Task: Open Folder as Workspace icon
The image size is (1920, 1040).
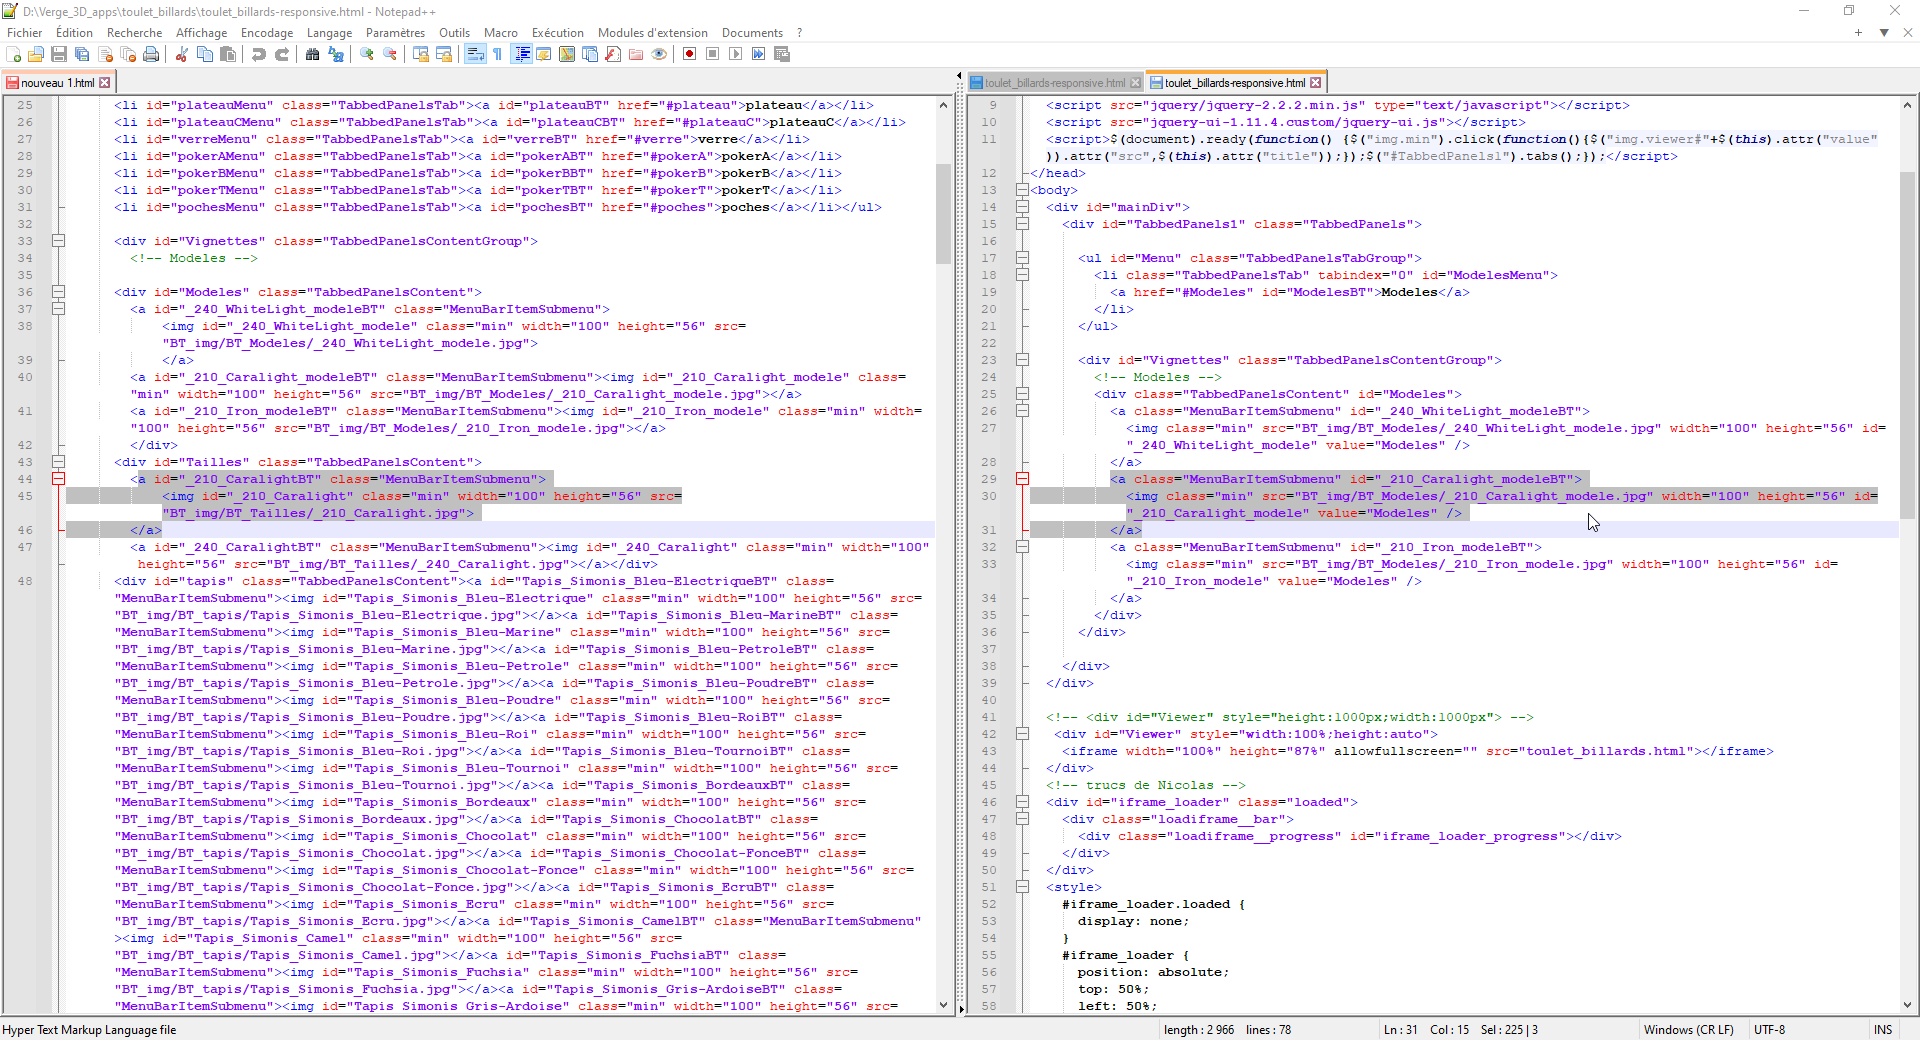Action: [636, 54]
